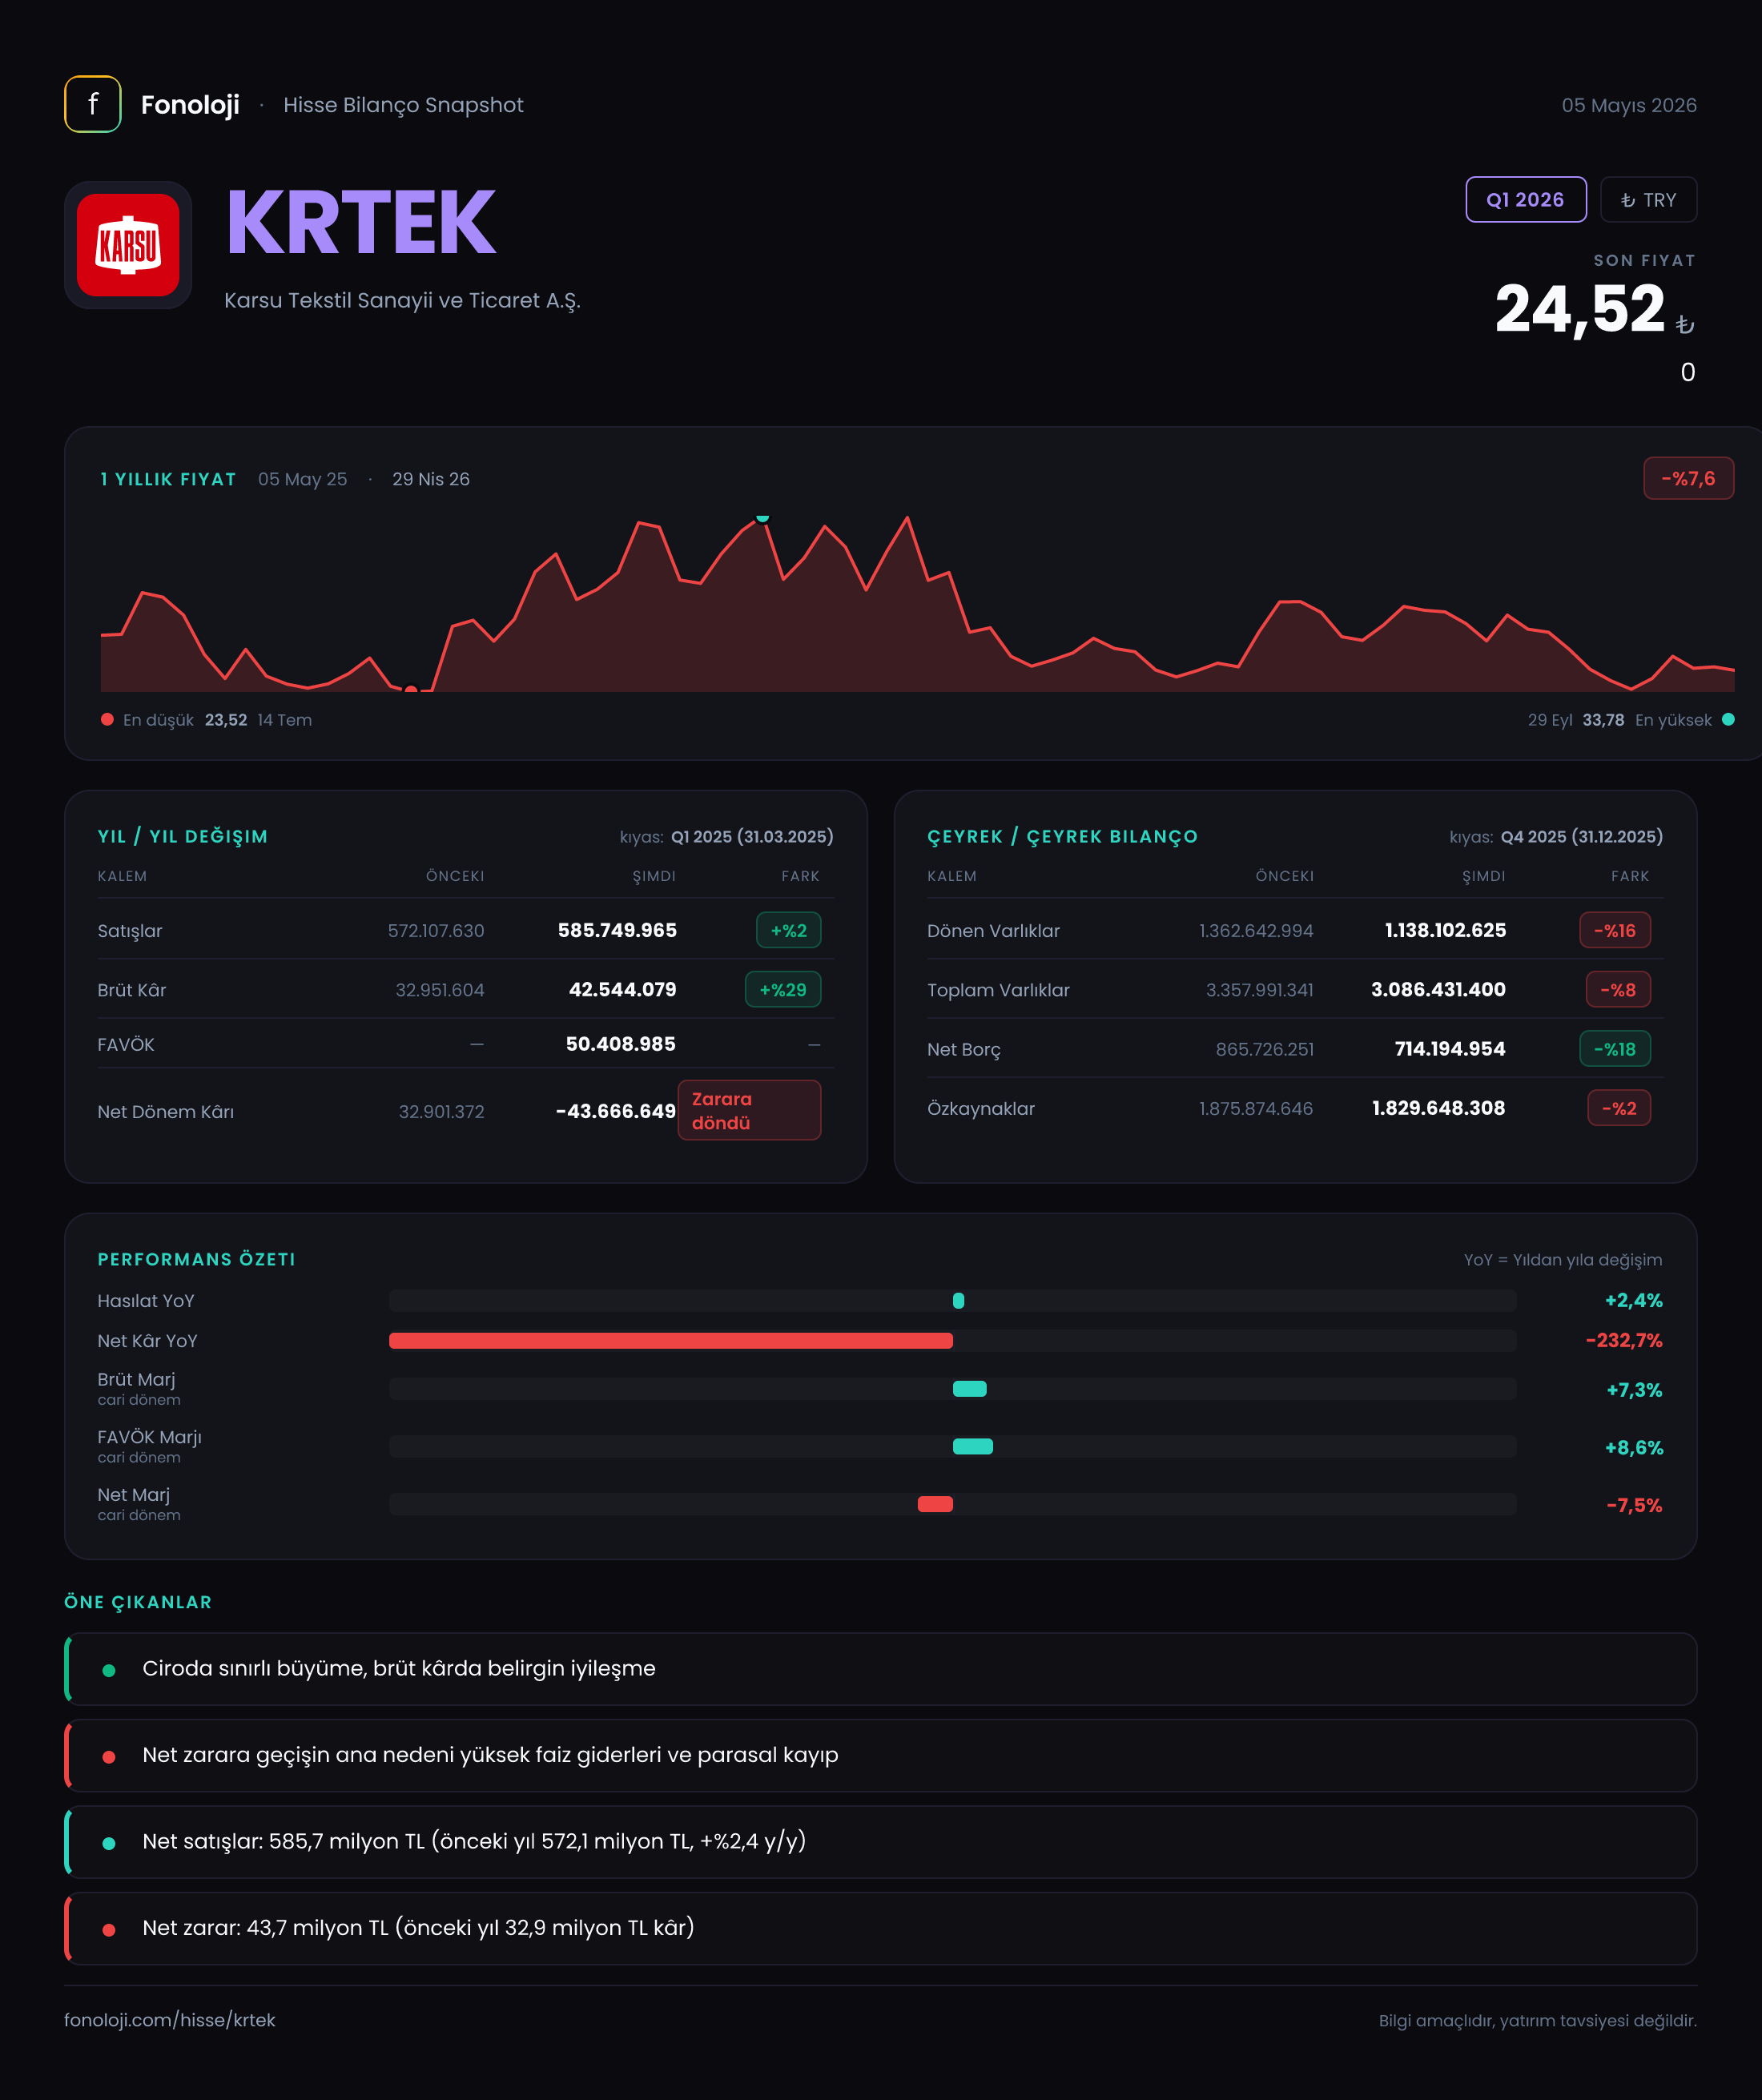The image size is (1762, 2100).
Task: Click the 42.544.079 Brüt Kâr value
Action: coord(622,989)
